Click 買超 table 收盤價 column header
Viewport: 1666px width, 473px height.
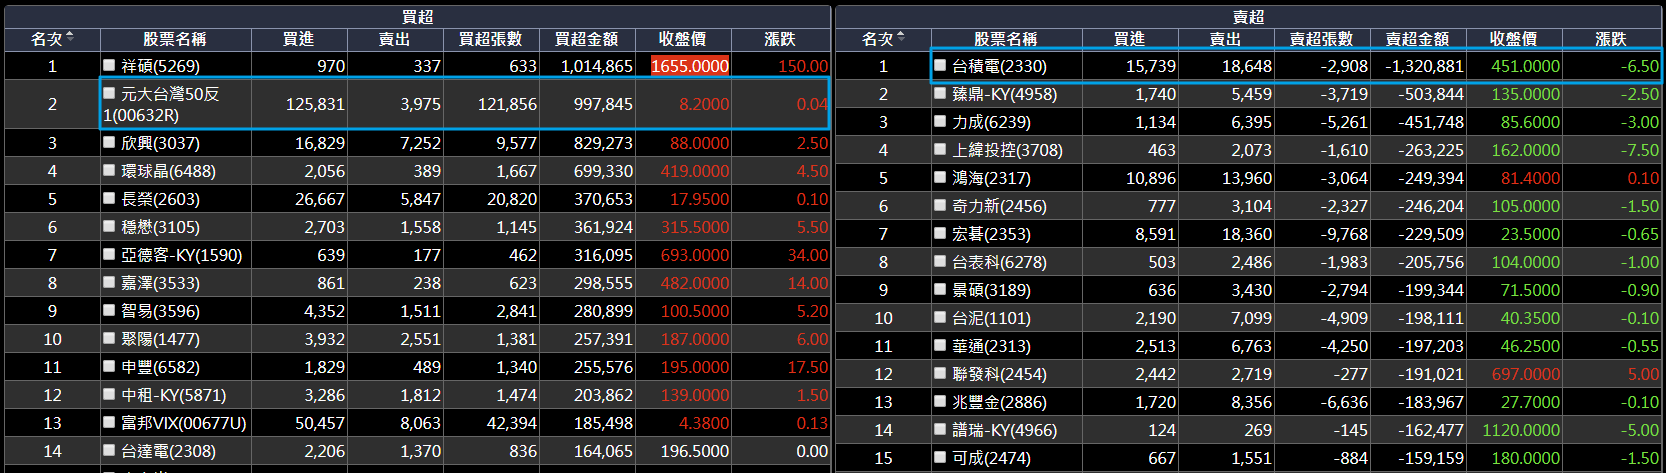click(683, 39)
